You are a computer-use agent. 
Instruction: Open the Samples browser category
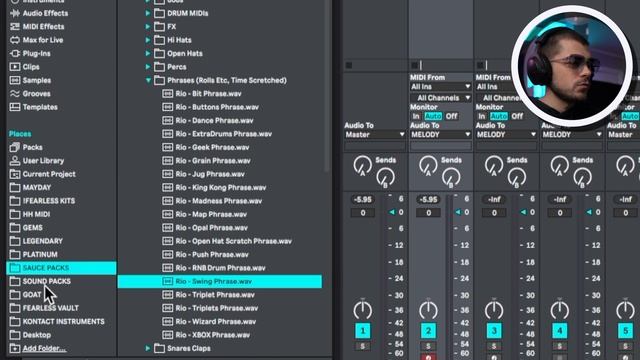tap(30, 80)
